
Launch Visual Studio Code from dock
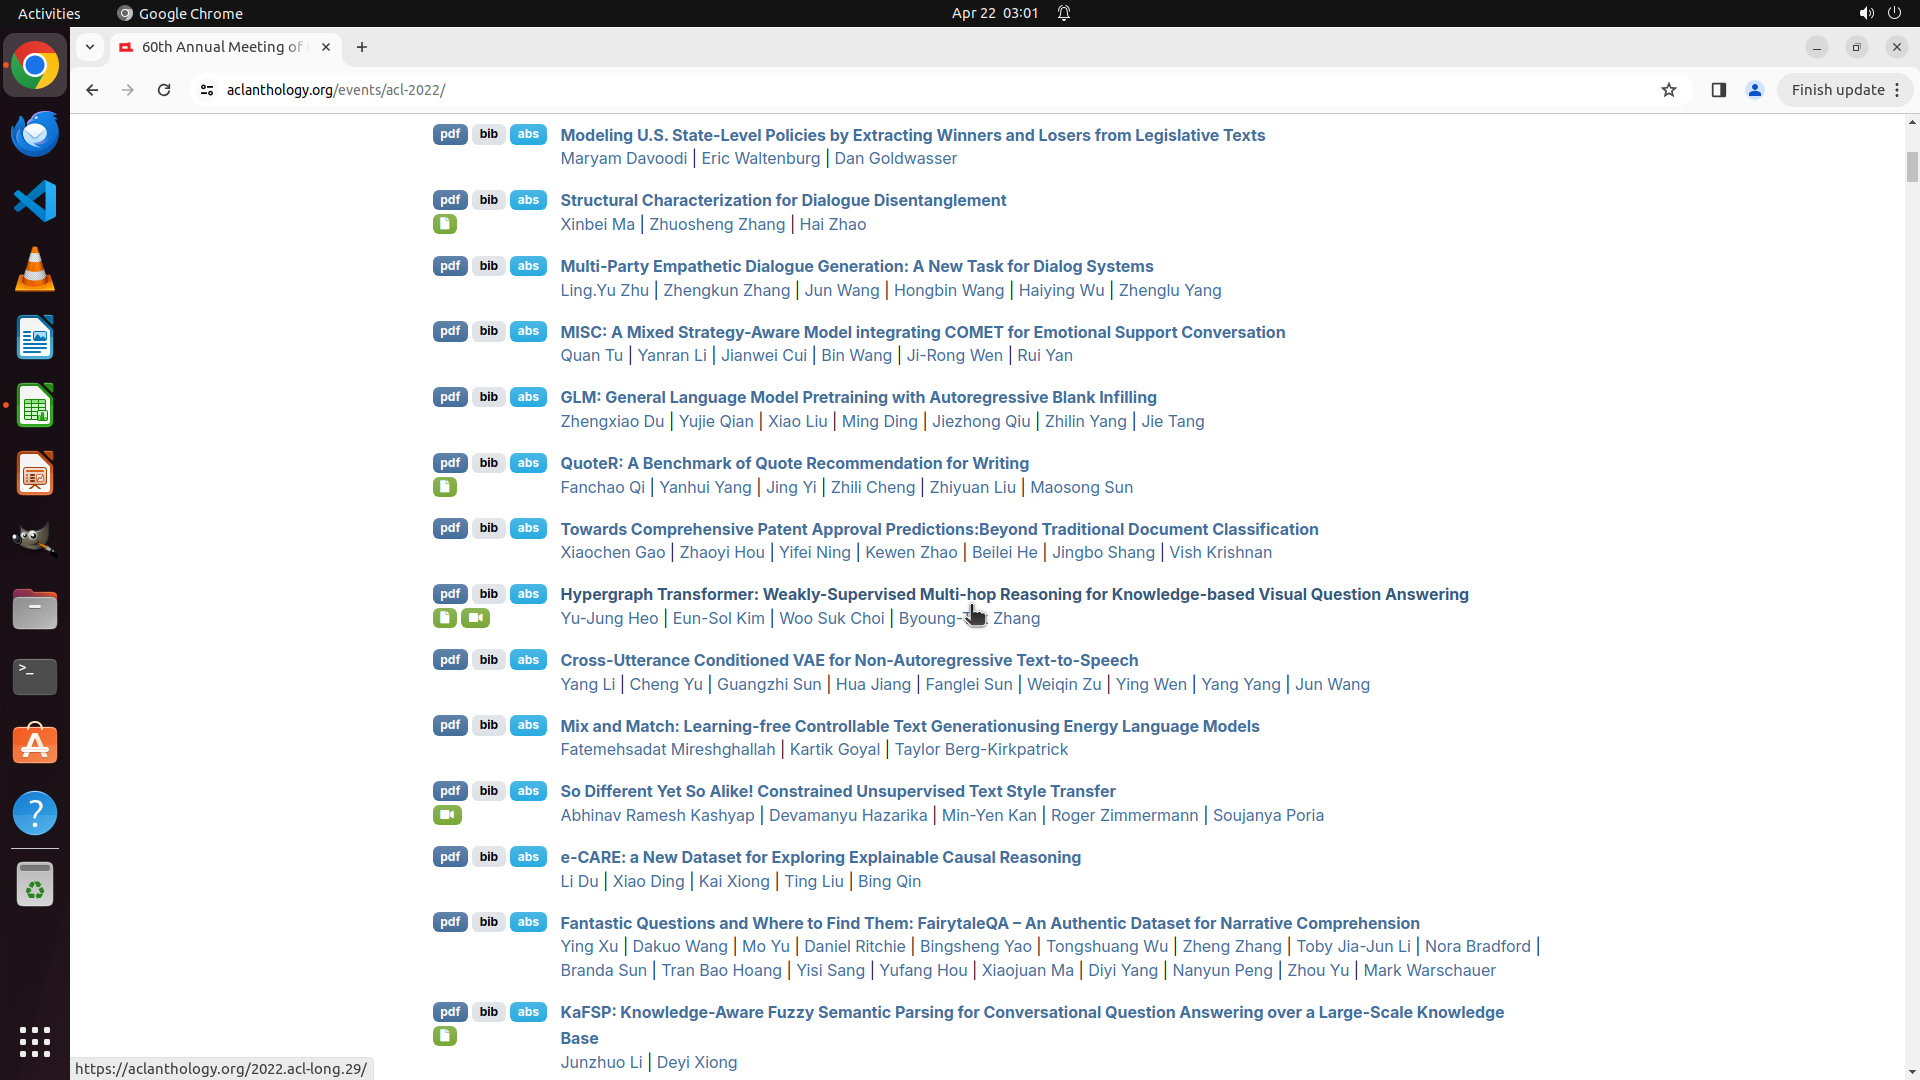pyautogui.click(x=35, y=201)
